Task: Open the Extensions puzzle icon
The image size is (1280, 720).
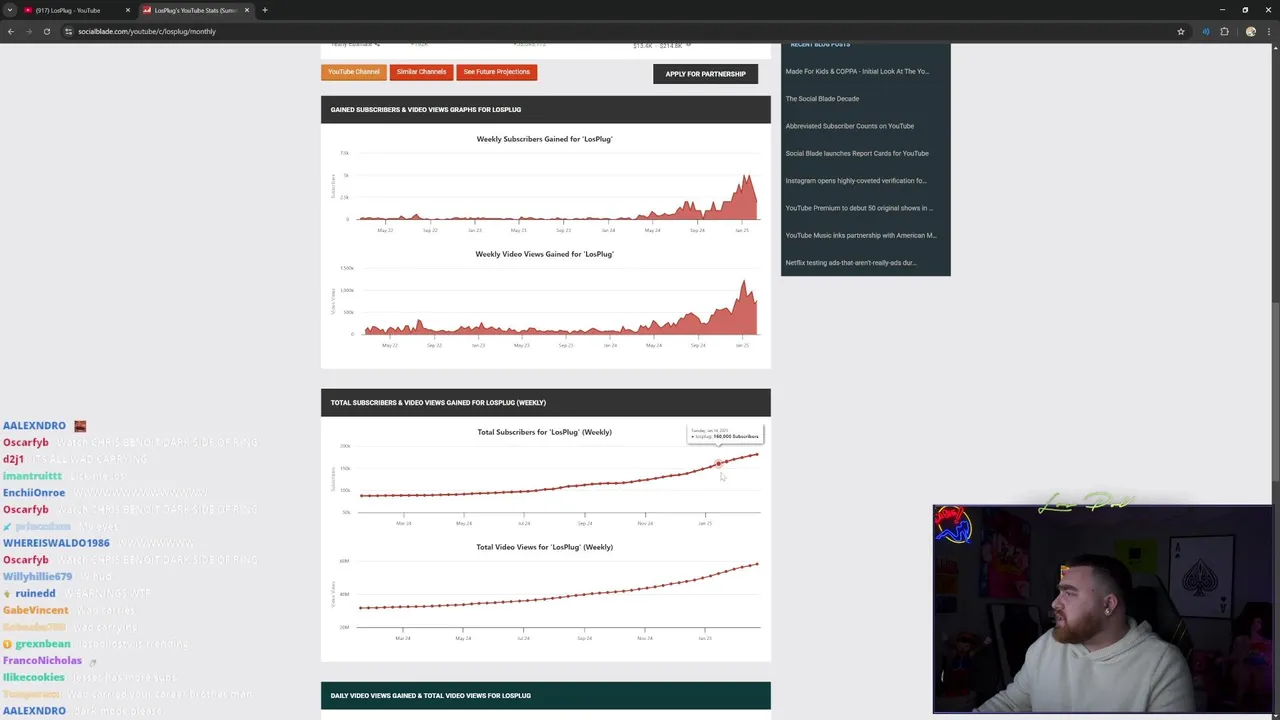Action: click(x=1224, y=31)
